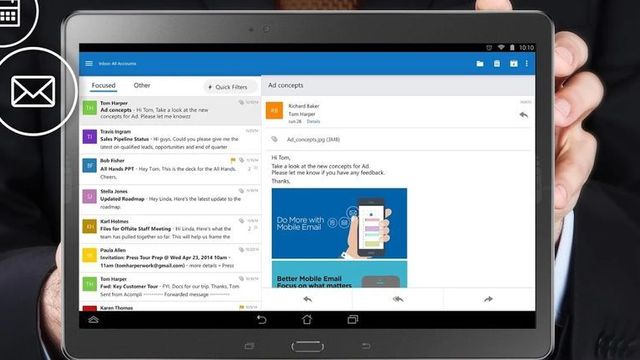
Task: Open the hamburger navigation menu
Action: coord(89,64)
